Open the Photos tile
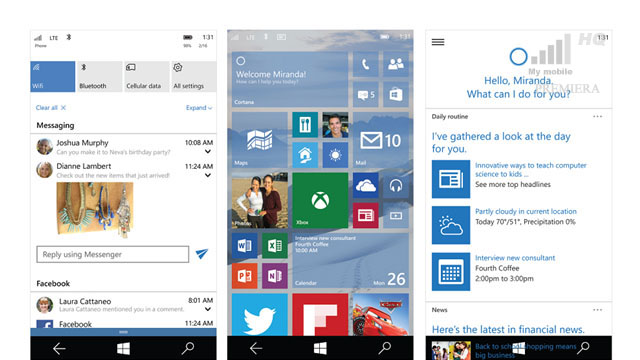Viewport: 640px width, 360px height. pos(260,200)
